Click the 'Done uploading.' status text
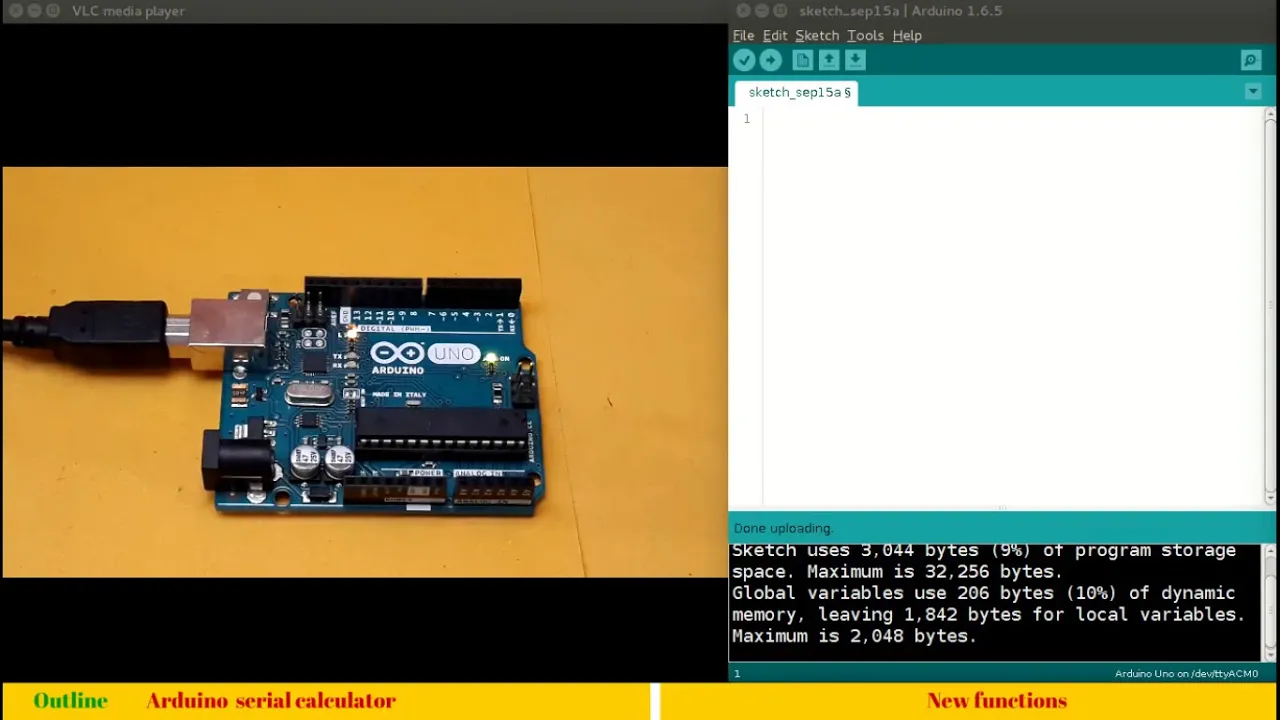This screenshot has width=1280, height=720. pos(783,528)
